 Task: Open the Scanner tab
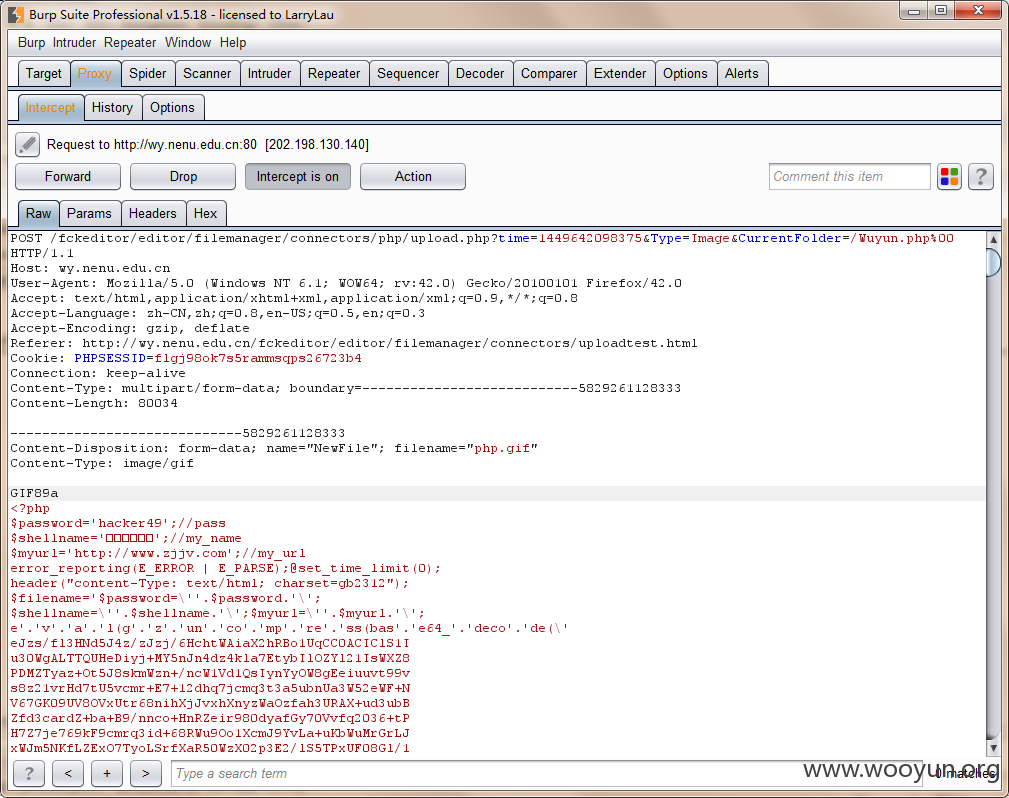click(207, 73)
